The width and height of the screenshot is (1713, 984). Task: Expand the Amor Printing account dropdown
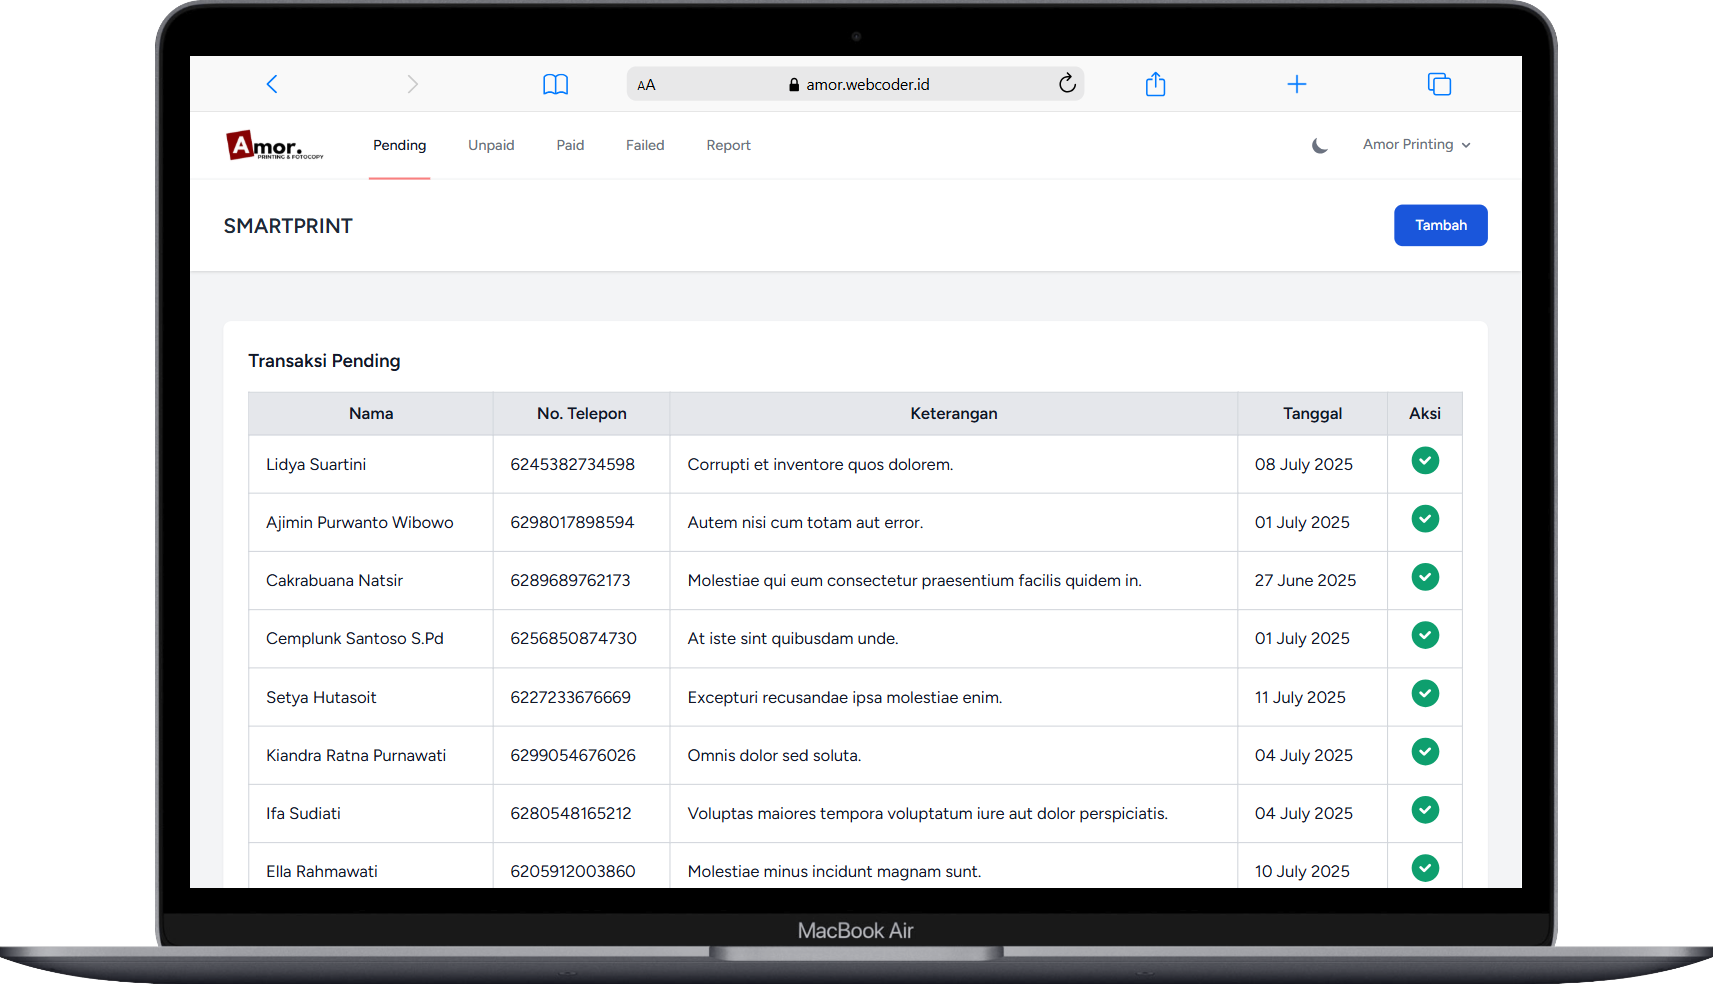(1417, 145)
